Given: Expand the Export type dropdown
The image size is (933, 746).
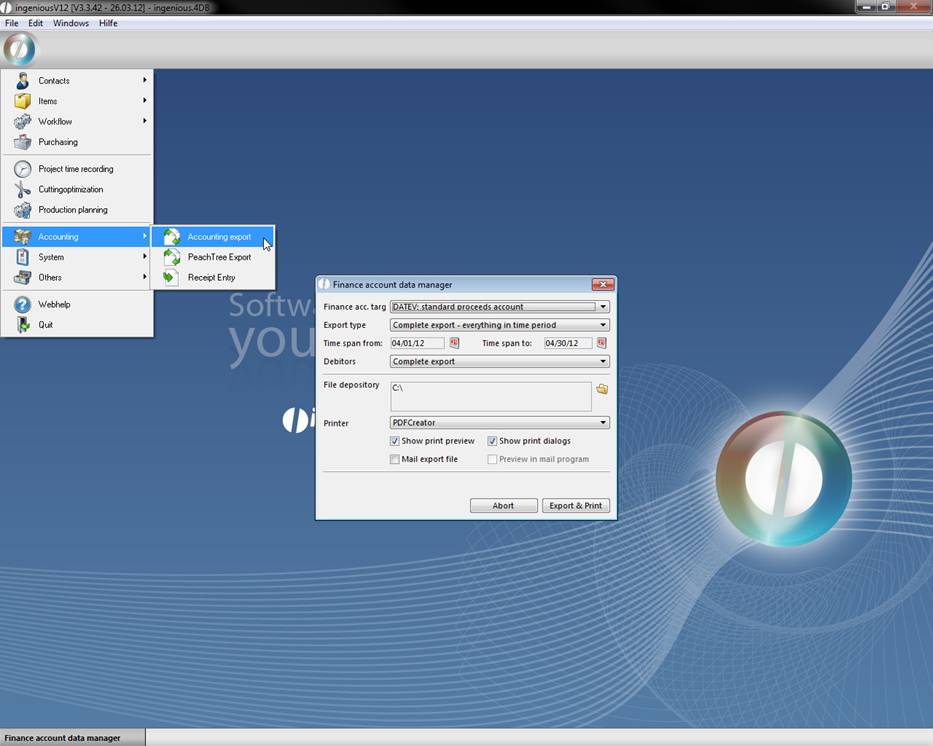Looking at the screenshot, I should click(603, 325).
